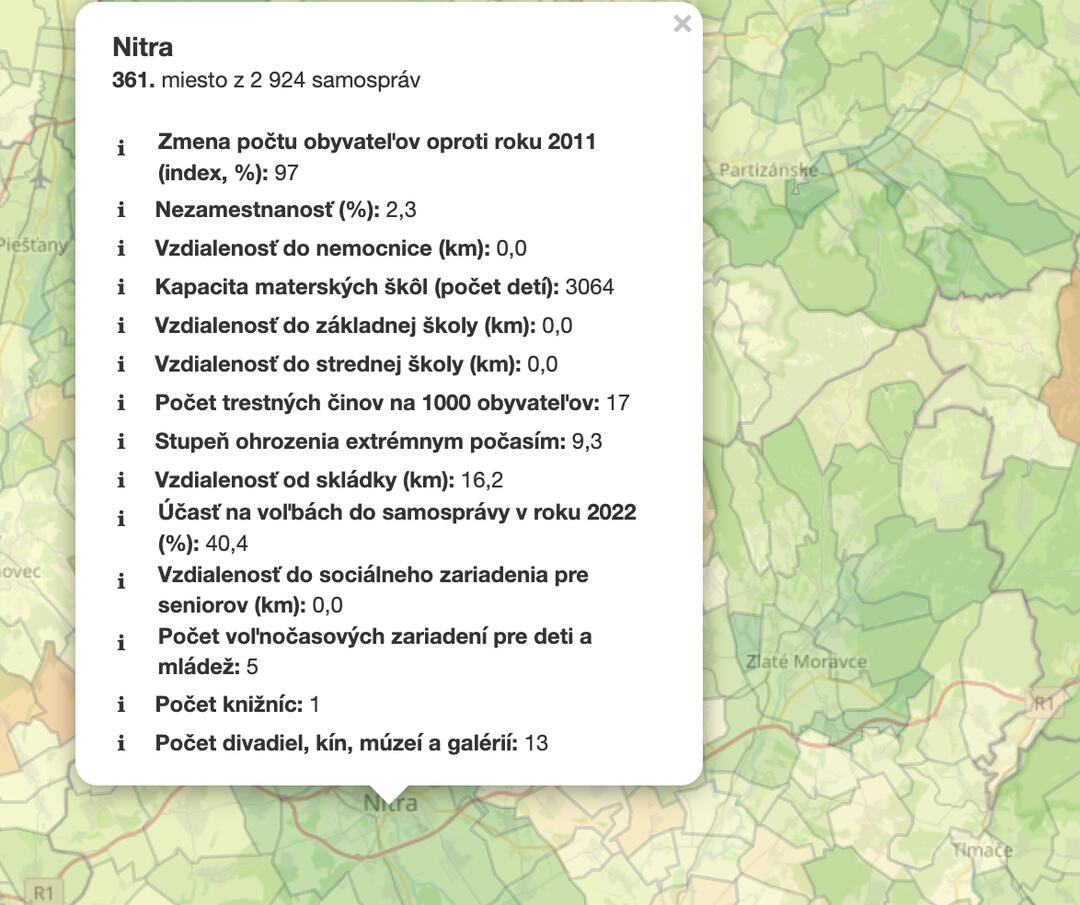Click info icon beside Stupeň ohrozenia extrémnym počasím
This screenshot has width=1080, height=905.
(121, 442)
